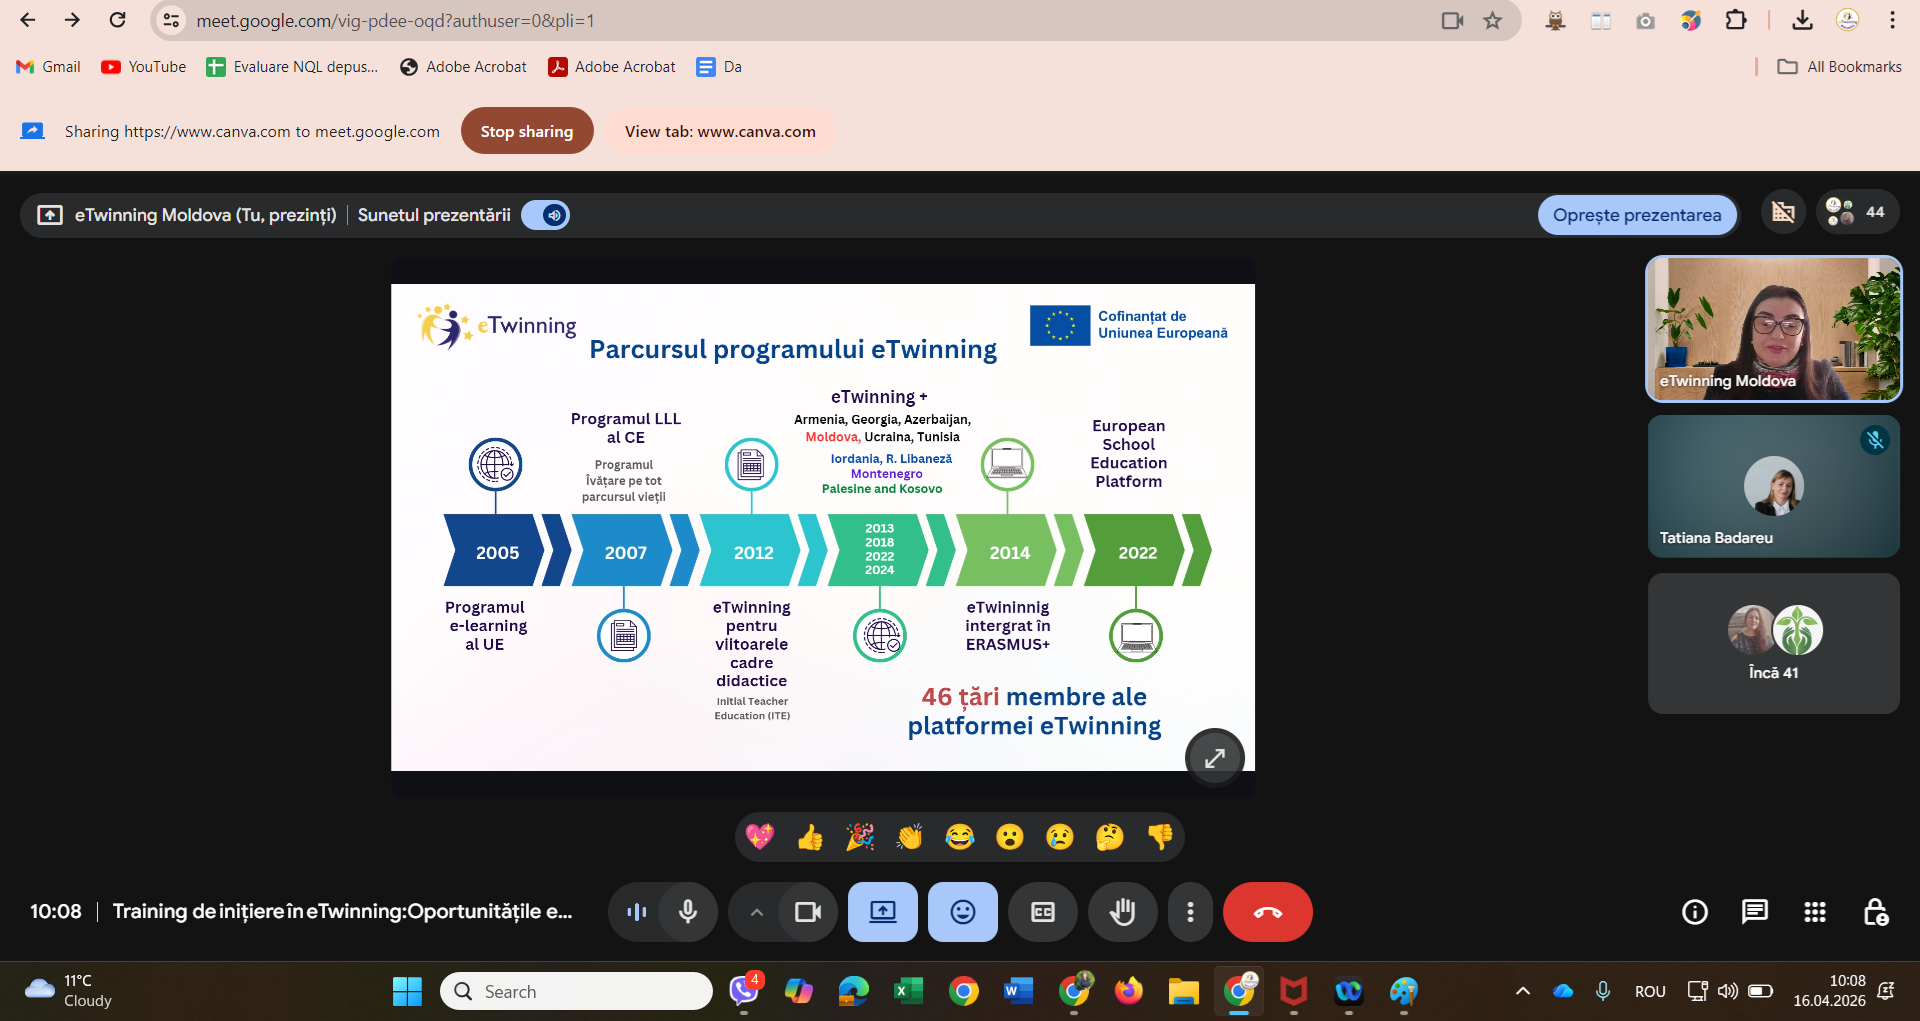Click the Windows taskbar Search box
Viewport: 1920px width, 1021px height.
pyautogui.click(x=576, y=991)
